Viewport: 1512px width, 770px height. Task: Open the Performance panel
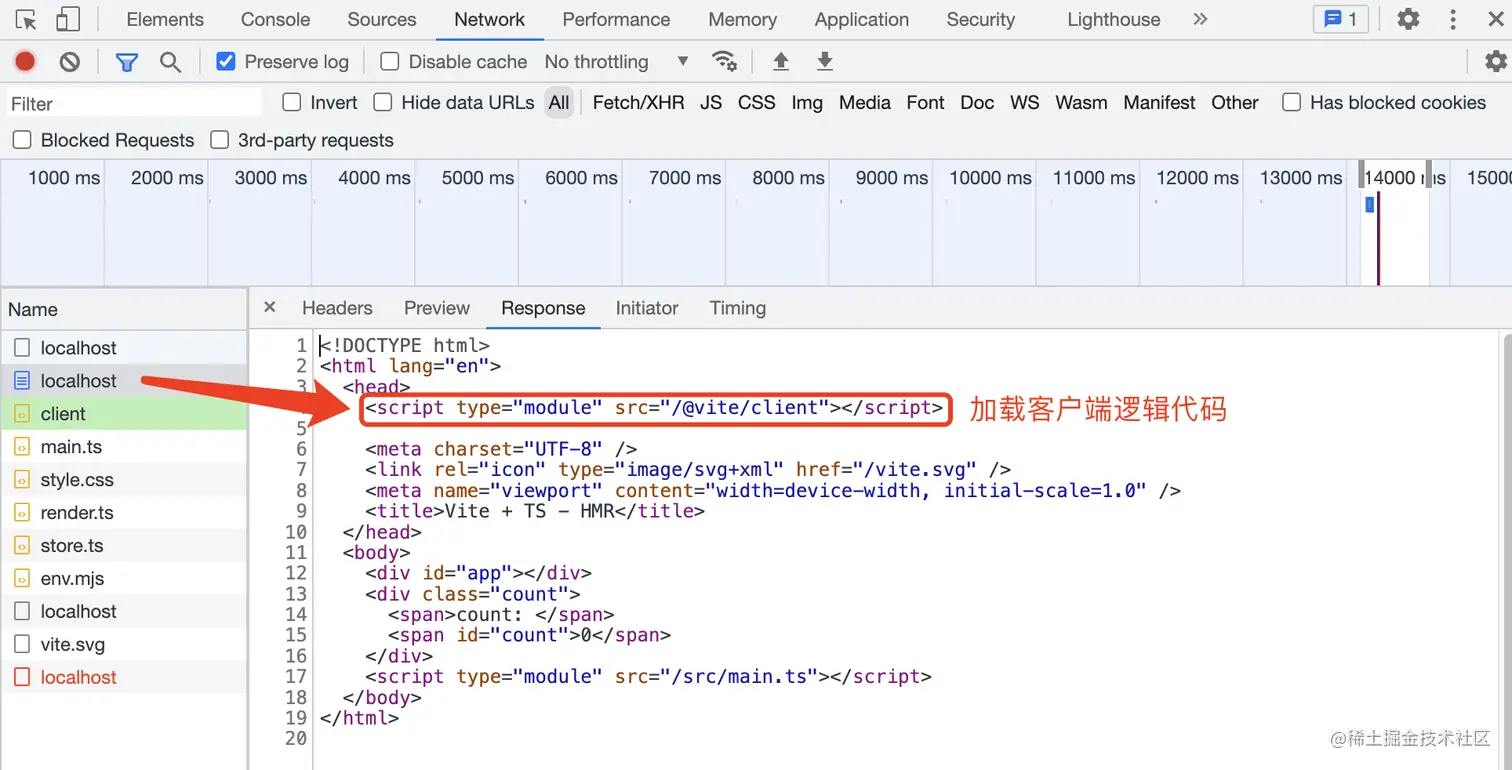pos(617,19)
